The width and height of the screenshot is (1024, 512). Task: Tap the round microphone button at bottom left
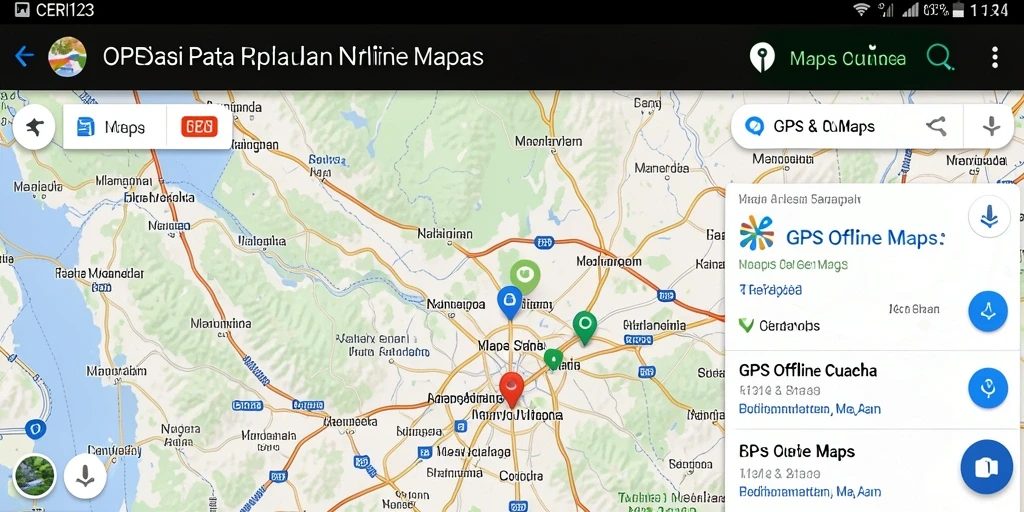tap(85, 475)
